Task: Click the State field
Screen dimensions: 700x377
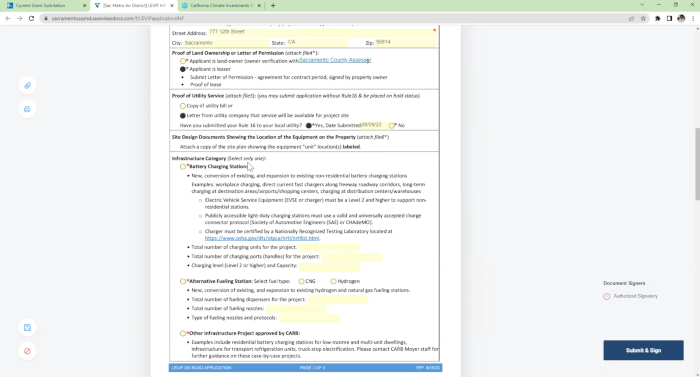Action: pyautogui.click(x=317, y=42)
